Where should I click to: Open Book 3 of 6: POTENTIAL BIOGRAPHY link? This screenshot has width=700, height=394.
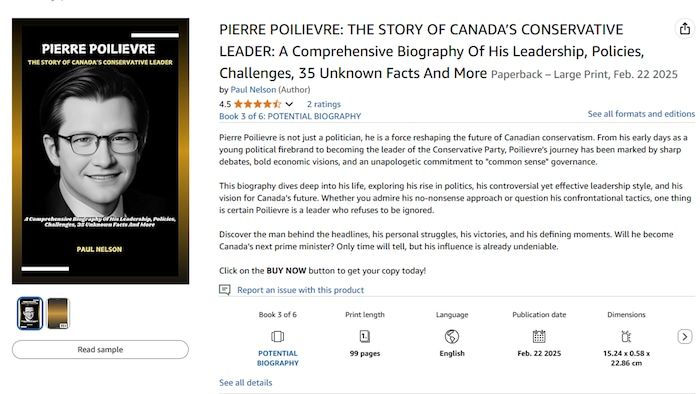[290, 116]
